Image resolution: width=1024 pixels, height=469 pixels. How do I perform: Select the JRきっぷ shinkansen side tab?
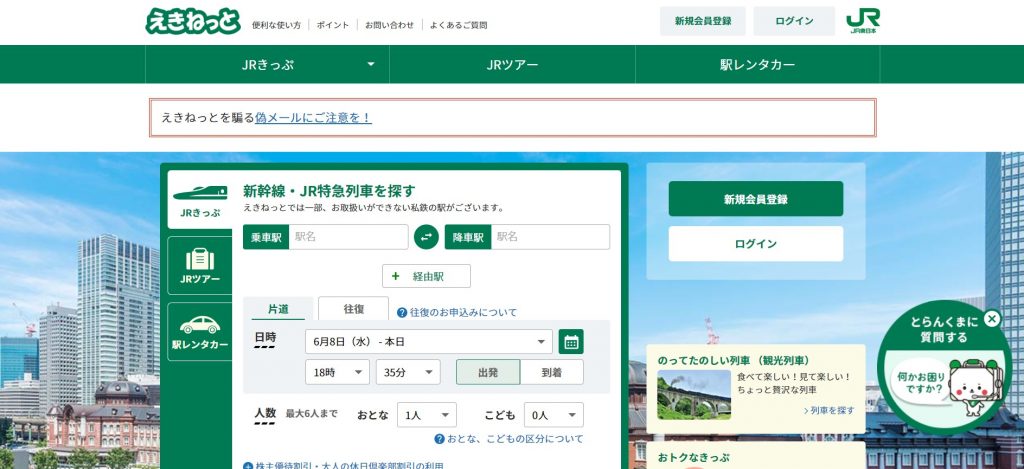(x=198, y=197)
